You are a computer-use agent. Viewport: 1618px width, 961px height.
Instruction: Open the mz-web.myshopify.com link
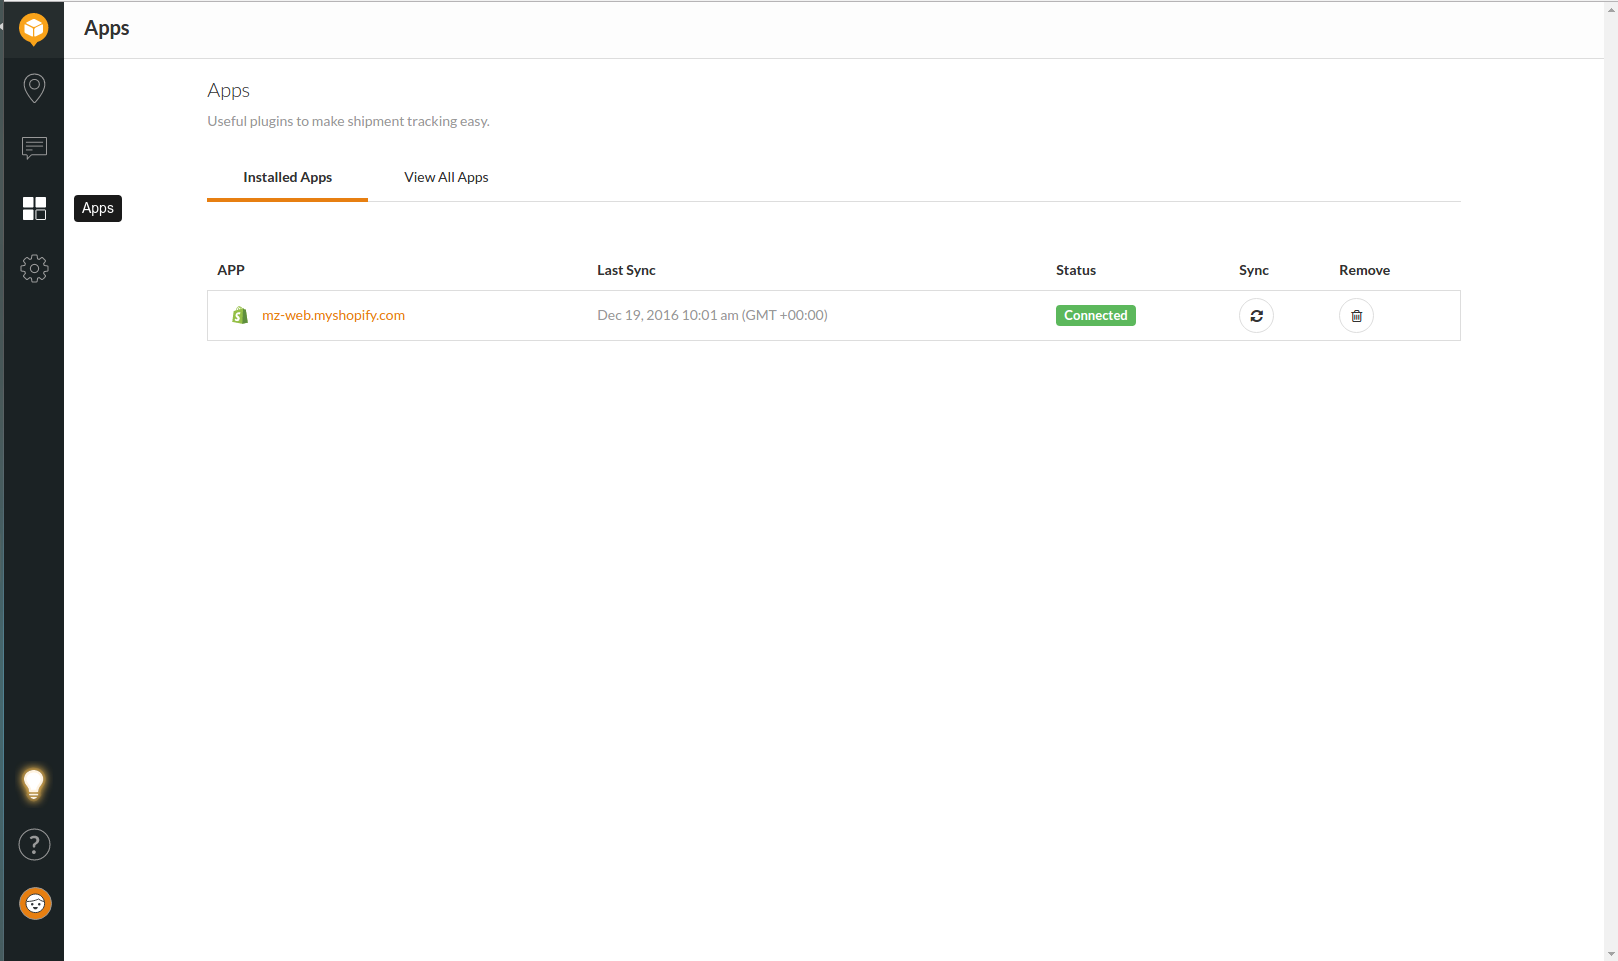(333, 315)
